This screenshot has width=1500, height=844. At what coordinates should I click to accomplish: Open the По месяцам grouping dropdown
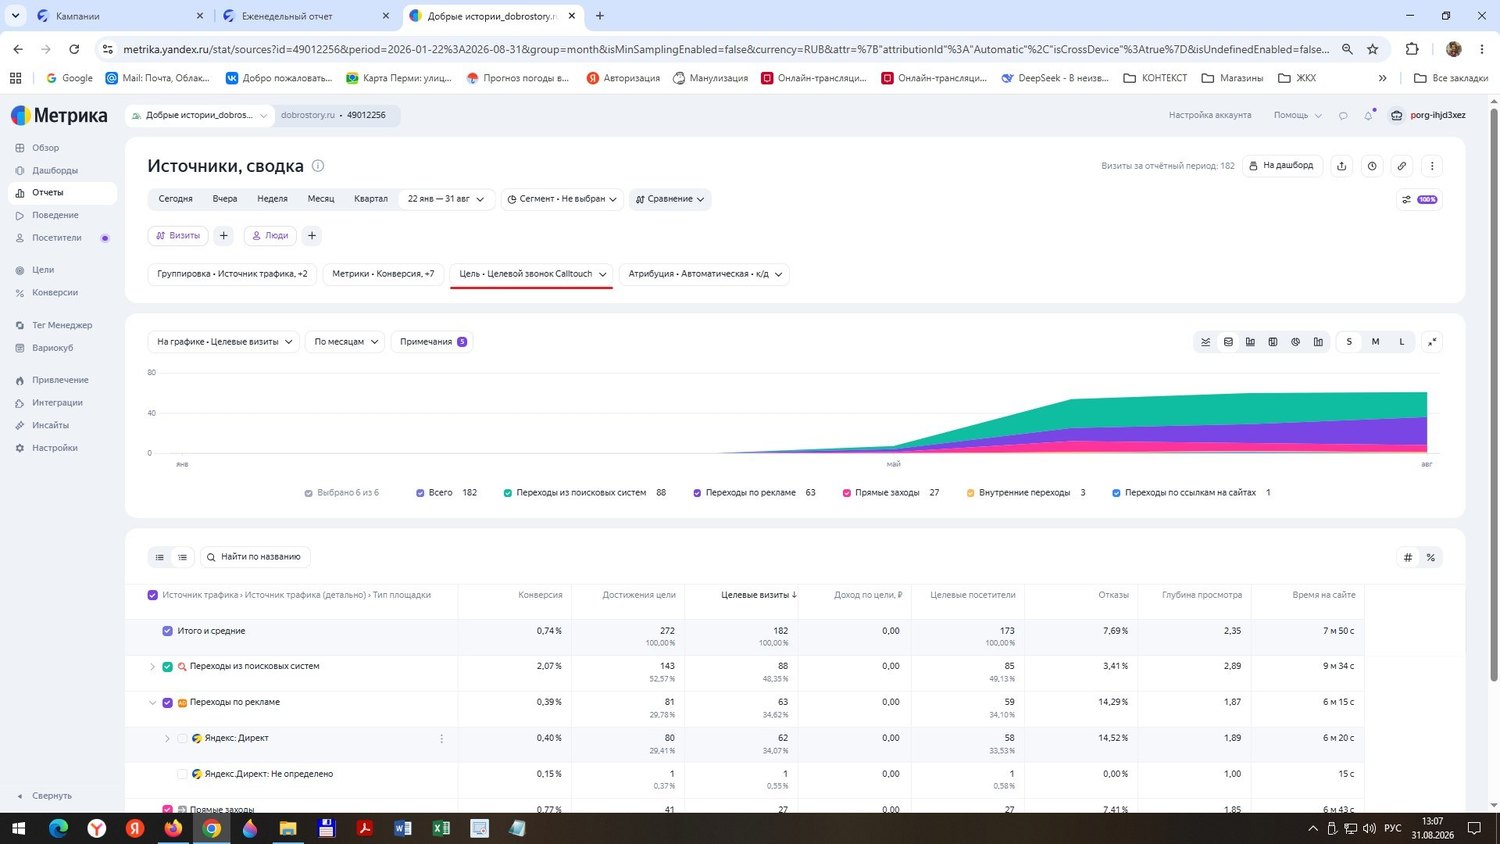point(346,342)
